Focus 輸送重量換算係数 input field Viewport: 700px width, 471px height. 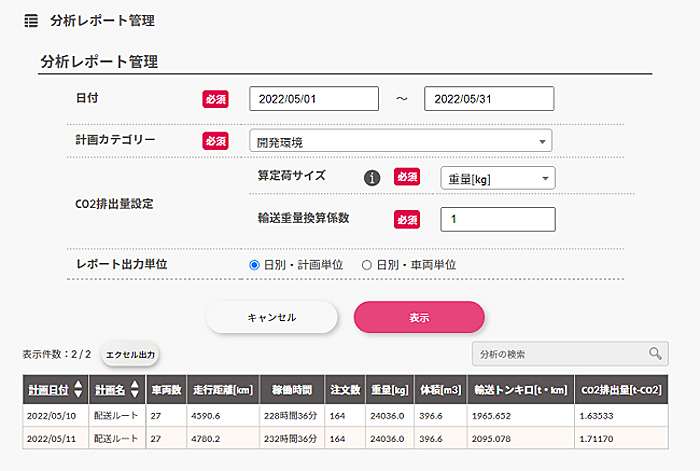click(x=498, y=219)
